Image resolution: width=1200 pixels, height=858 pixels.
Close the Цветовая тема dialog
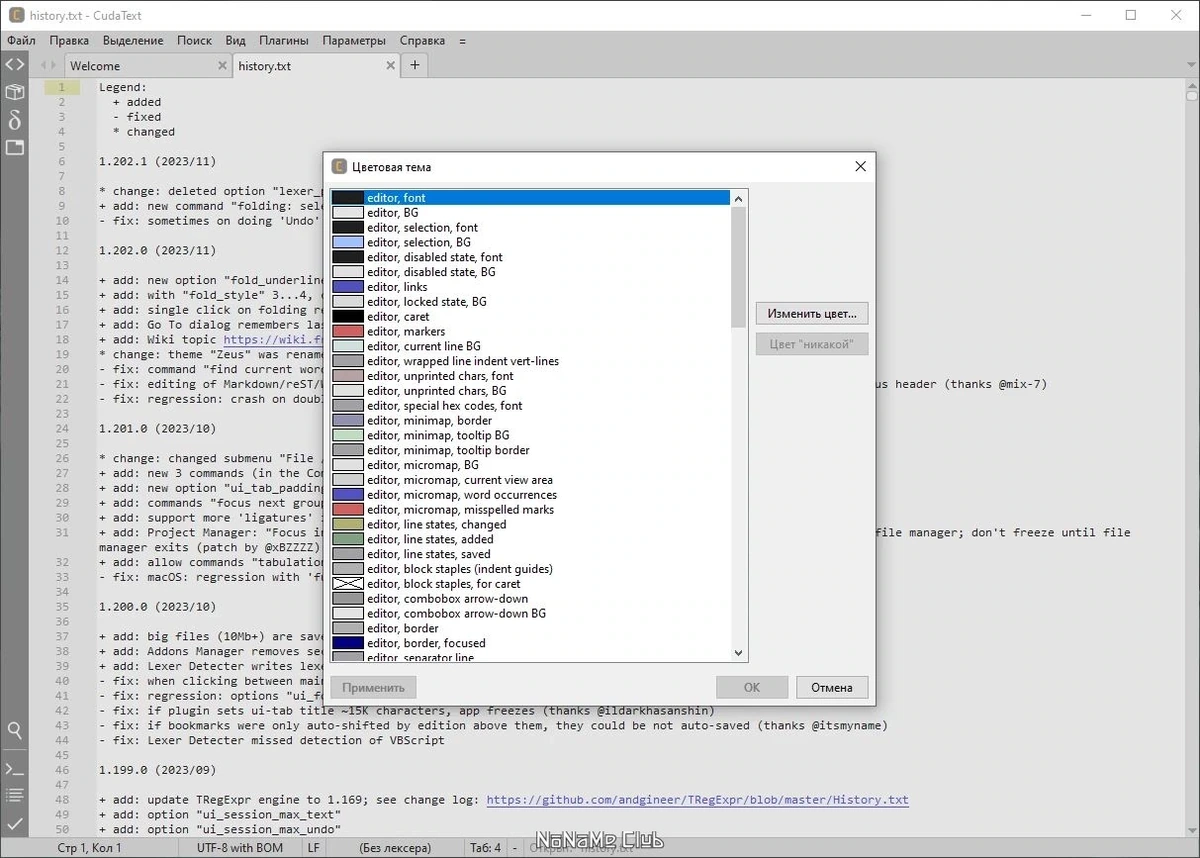pos(860,167)
